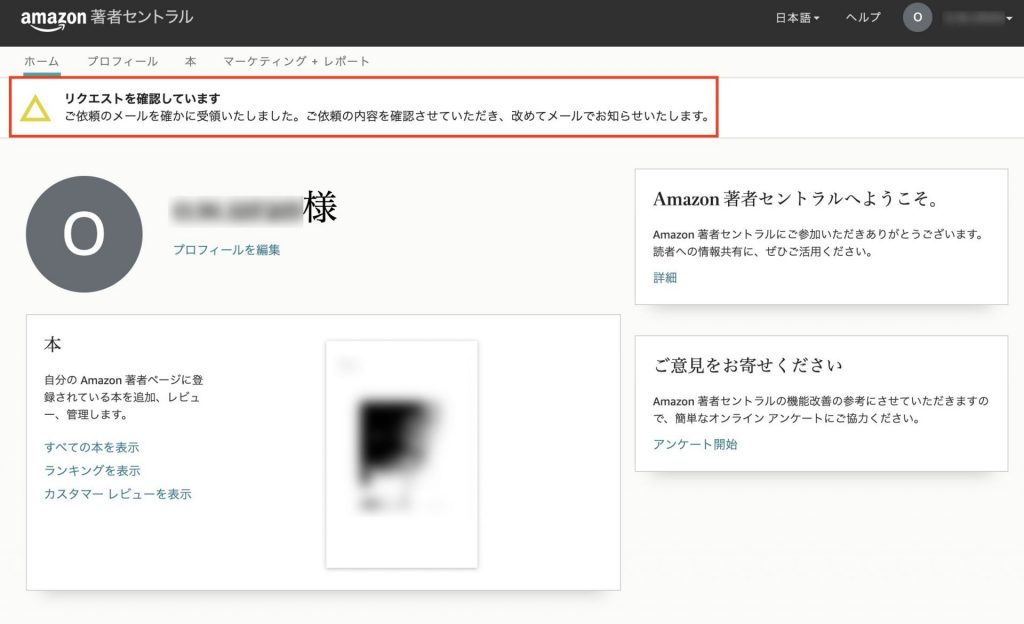
Task: Open ヘルプ in the top bar
Action: tap(862, 17)
